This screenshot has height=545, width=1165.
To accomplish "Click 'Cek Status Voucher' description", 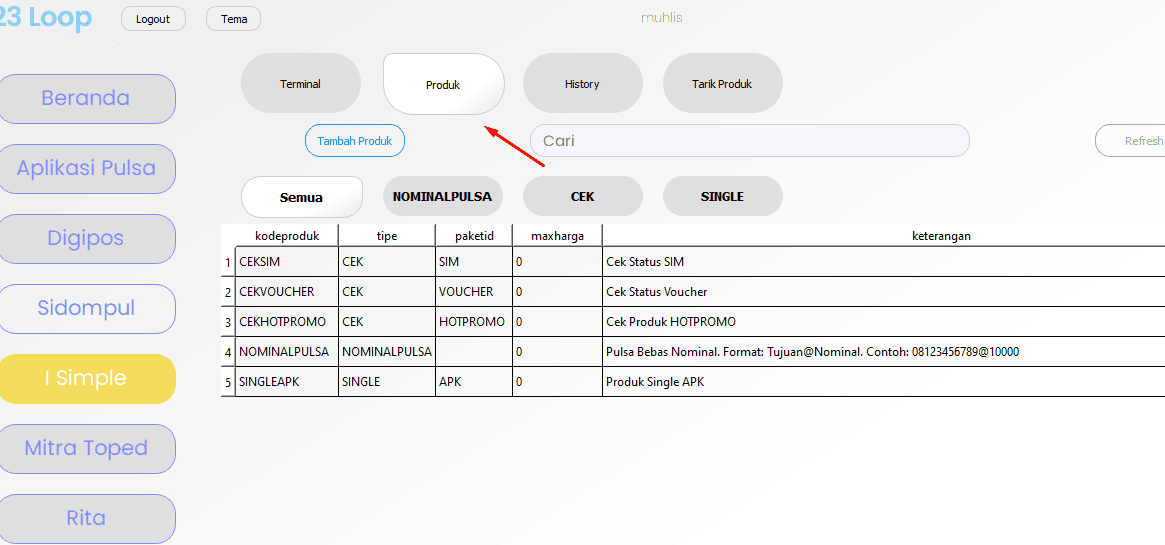I will [x=884, y=292].
